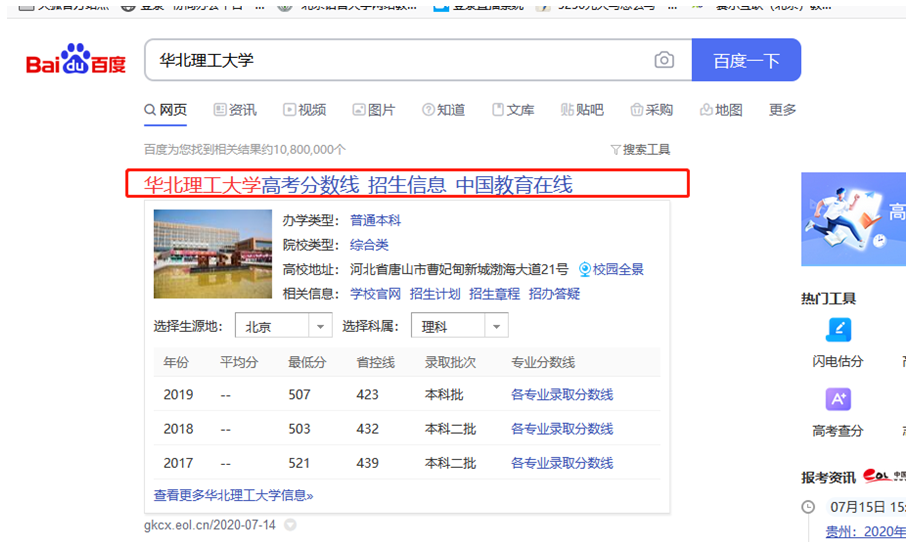
Task: Click the clock icon beside 07月15日
Action: tap(808, 507)
